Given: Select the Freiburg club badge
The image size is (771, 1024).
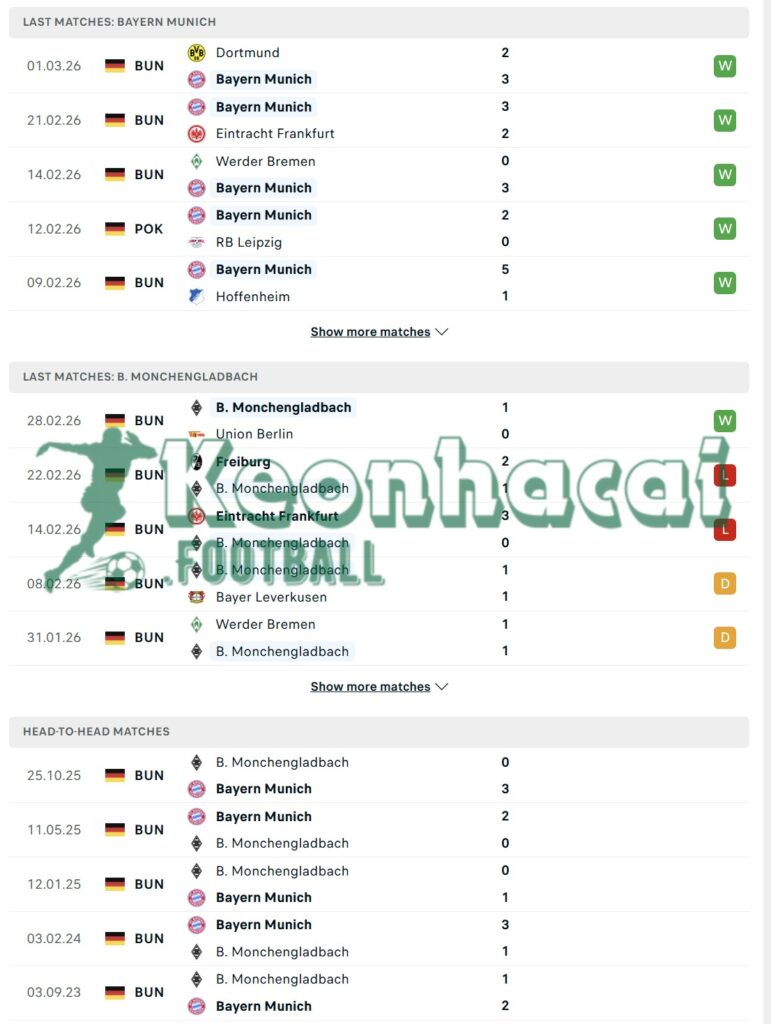Looking at the screenshot, I should [x=196, y=461].
